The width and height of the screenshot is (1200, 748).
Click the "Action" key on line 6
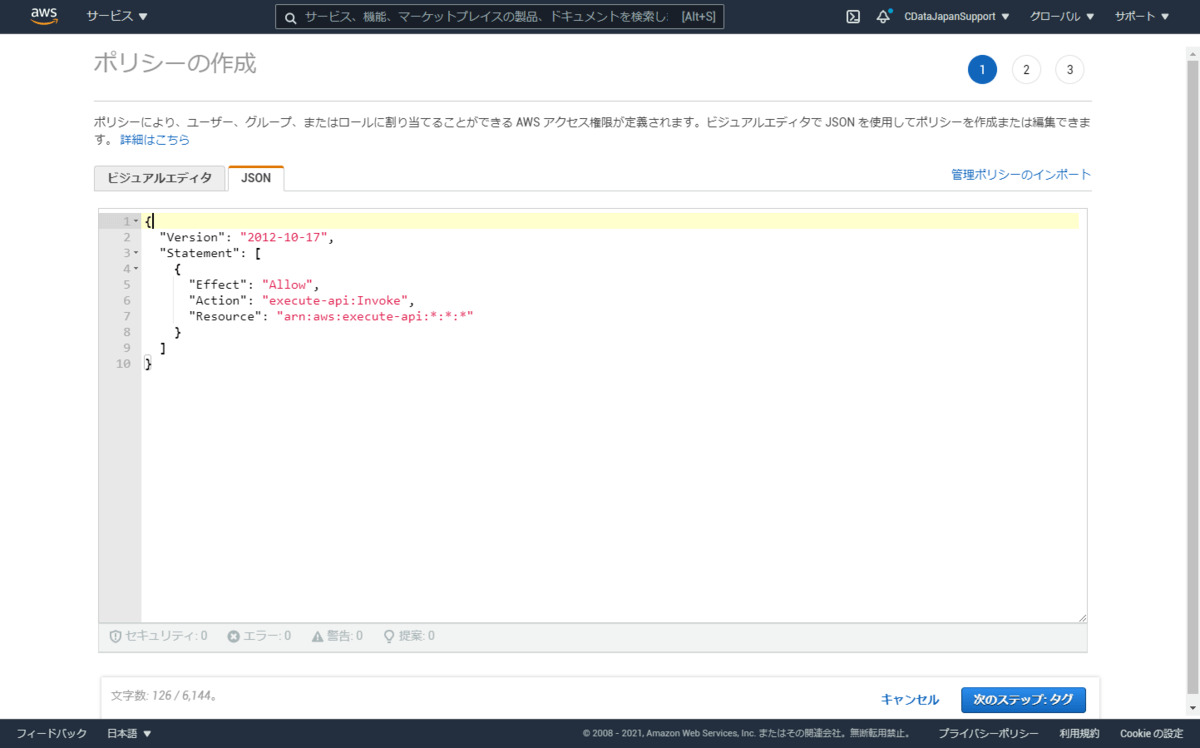click(218, 300)
